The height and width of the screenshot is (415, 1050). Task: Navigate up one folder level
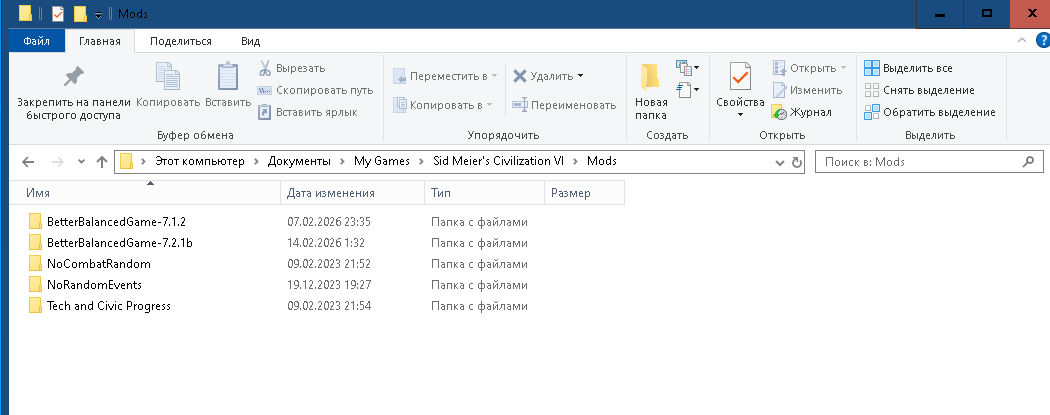pos(101,162)
